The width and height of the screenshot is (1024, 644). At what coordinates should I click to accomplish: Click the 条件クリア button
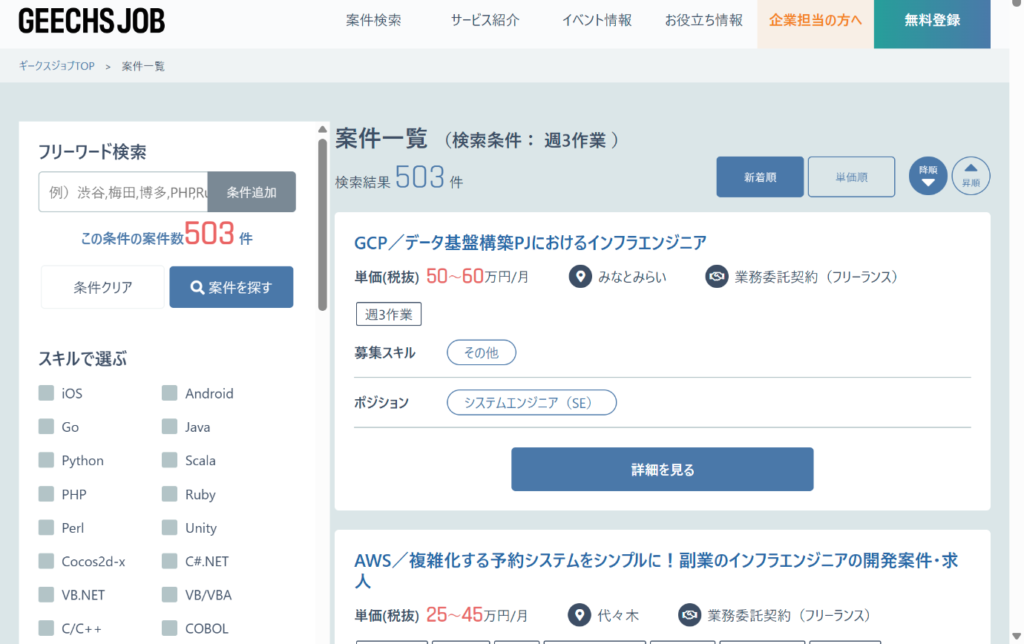coord(103,287)
